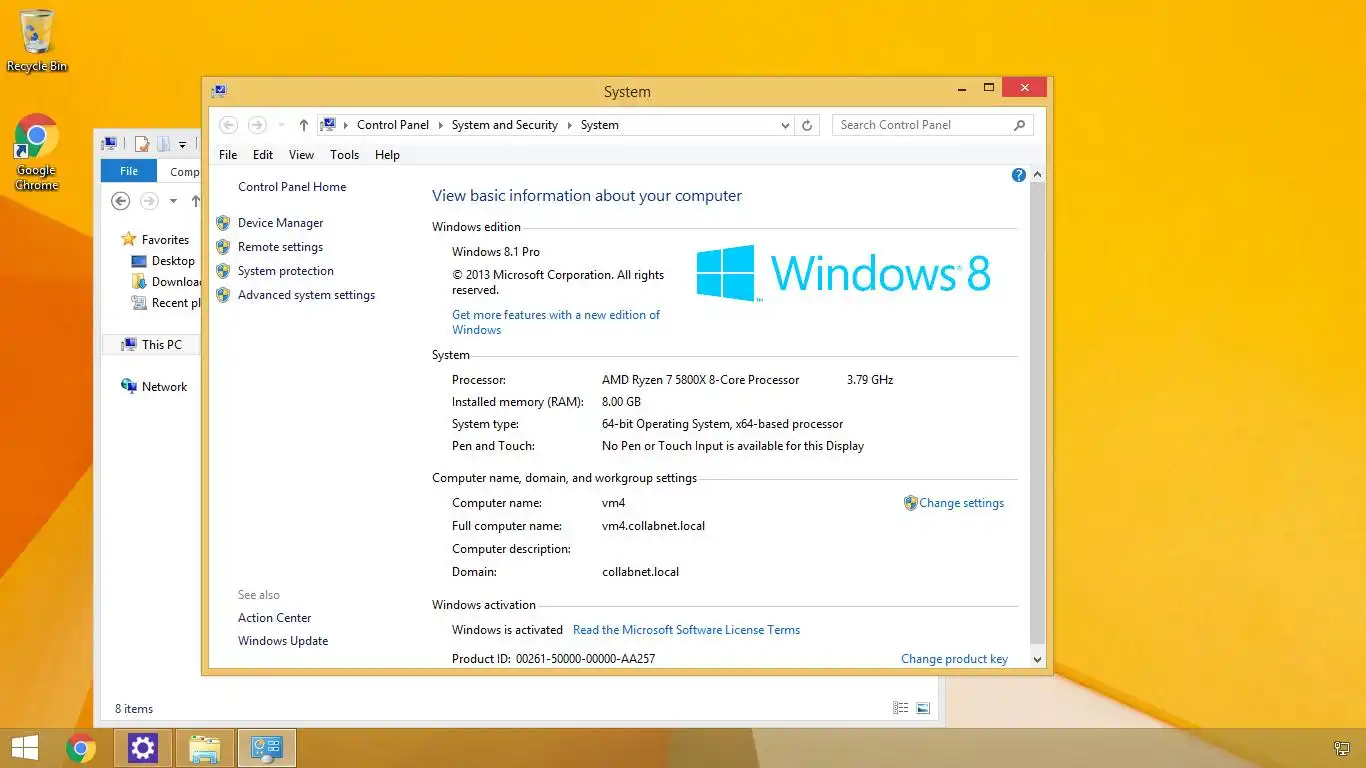Click the computer icon in System address bar
This screenshot has width=1366, height=768.
click(x=327, y=125)
